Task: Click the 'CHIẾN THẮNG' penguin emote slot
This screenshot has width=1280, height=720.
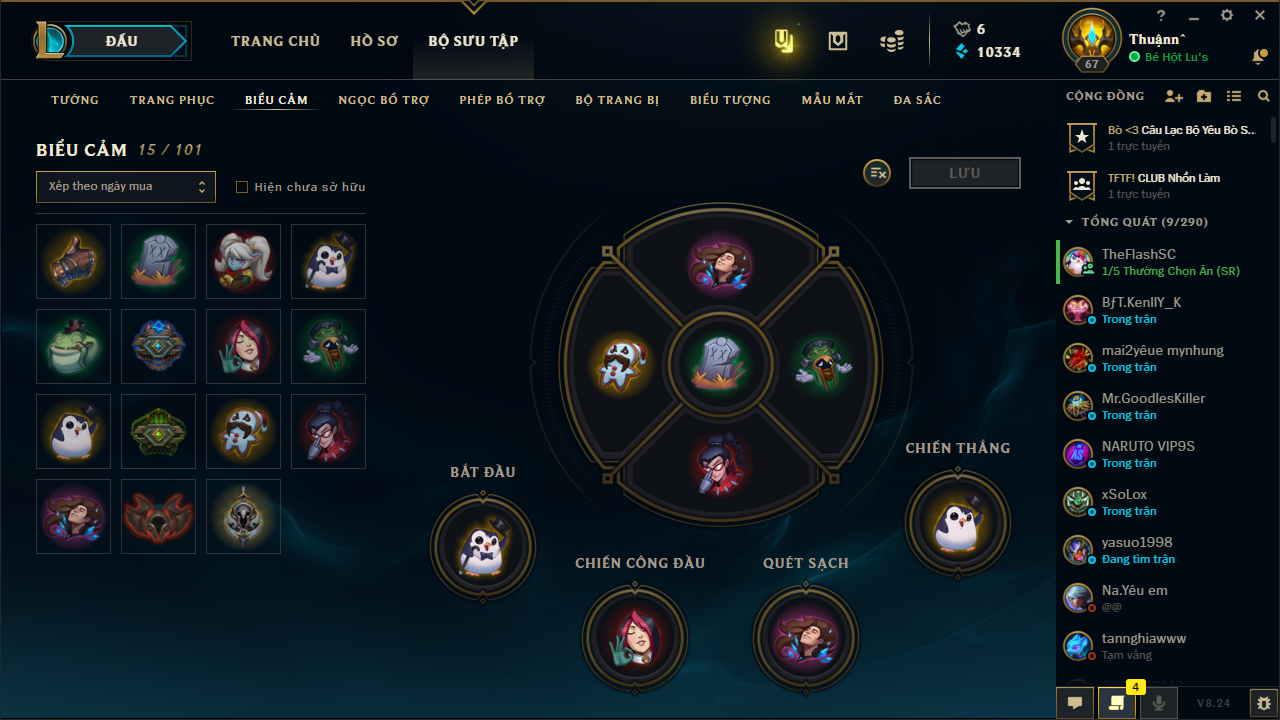Action: click(958, 523)
